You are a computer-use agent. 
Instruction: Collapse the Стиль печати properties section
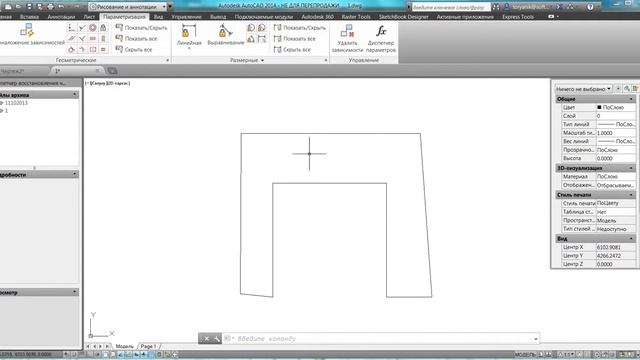pos(631,195)
